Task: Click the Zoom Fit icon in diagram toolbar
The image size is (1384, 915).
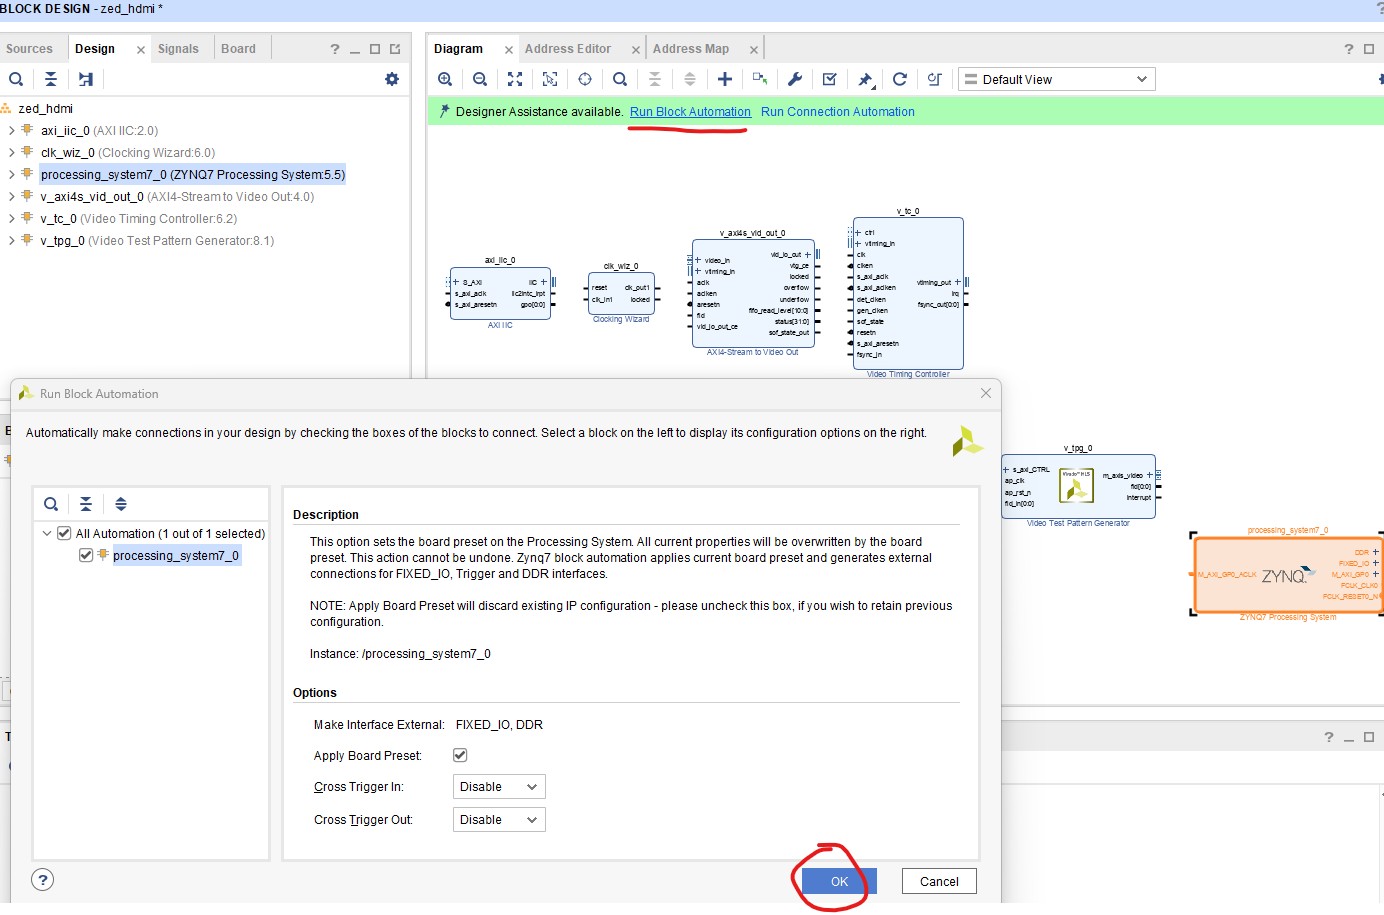Action: 515,79
